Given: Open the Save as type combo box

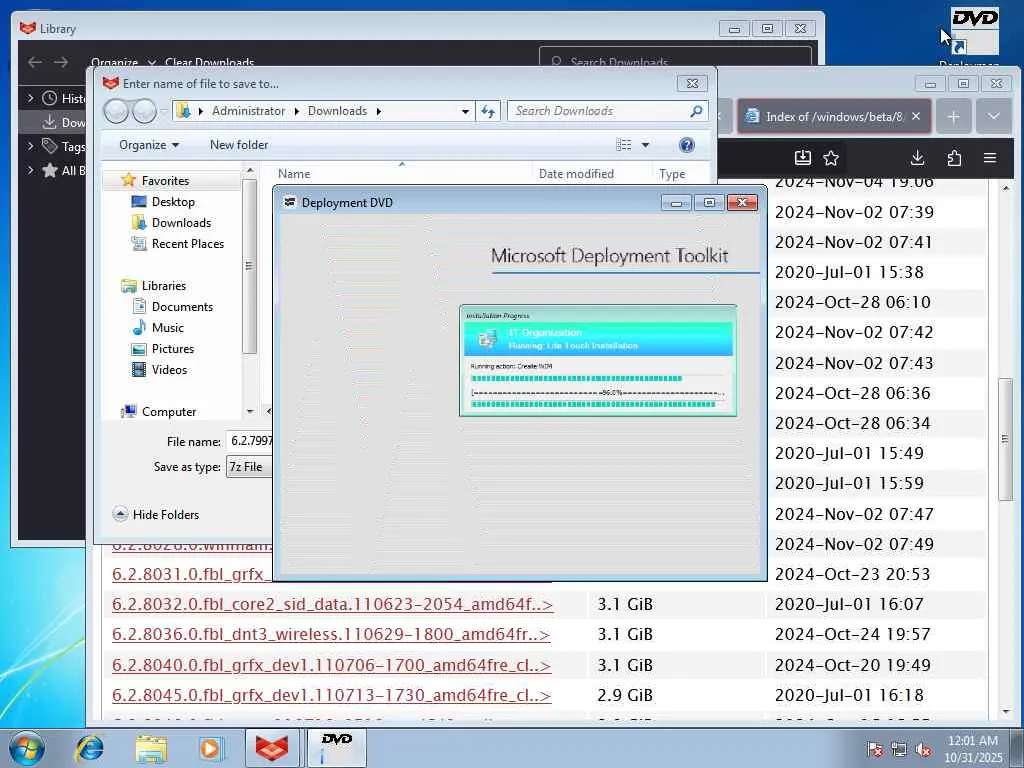Looking at the screenshot, I should pyautogui.click(x=249, y=467).
